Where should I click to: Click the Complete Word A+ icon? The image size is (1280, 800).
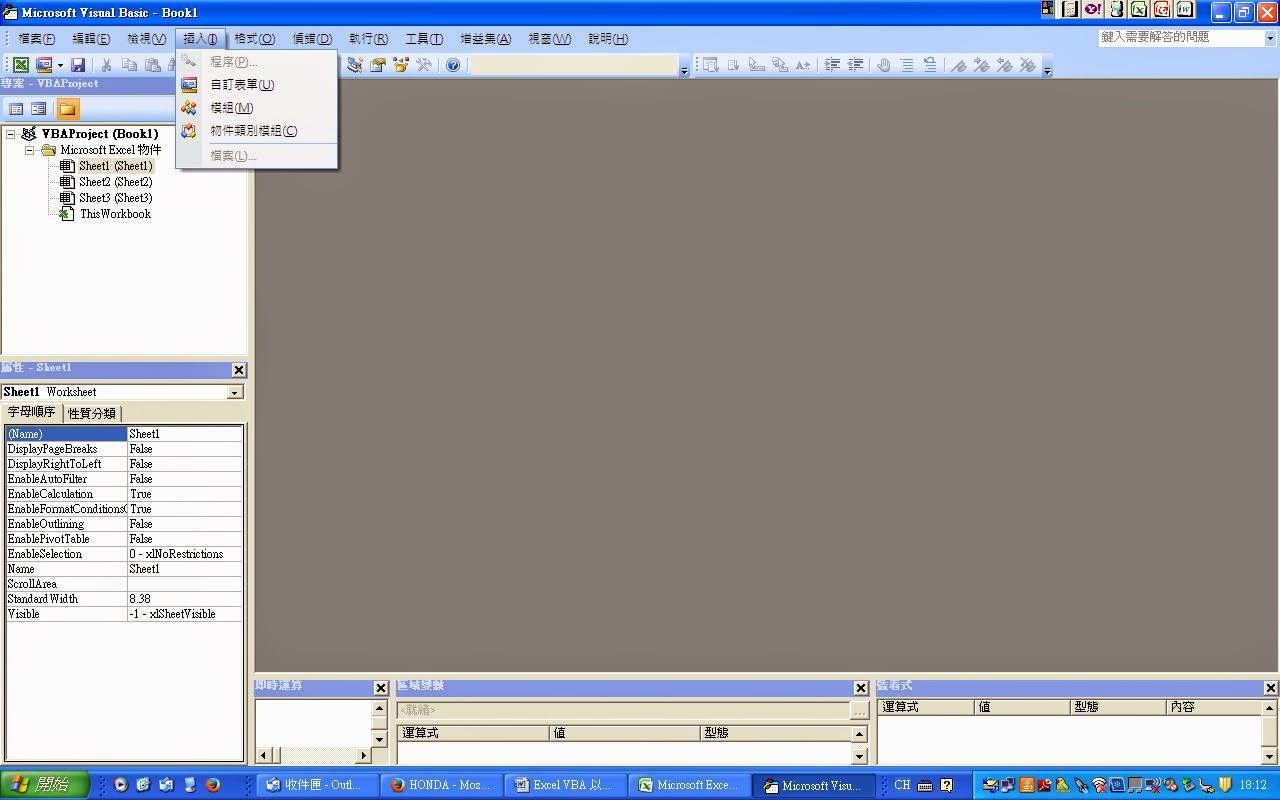803,65
